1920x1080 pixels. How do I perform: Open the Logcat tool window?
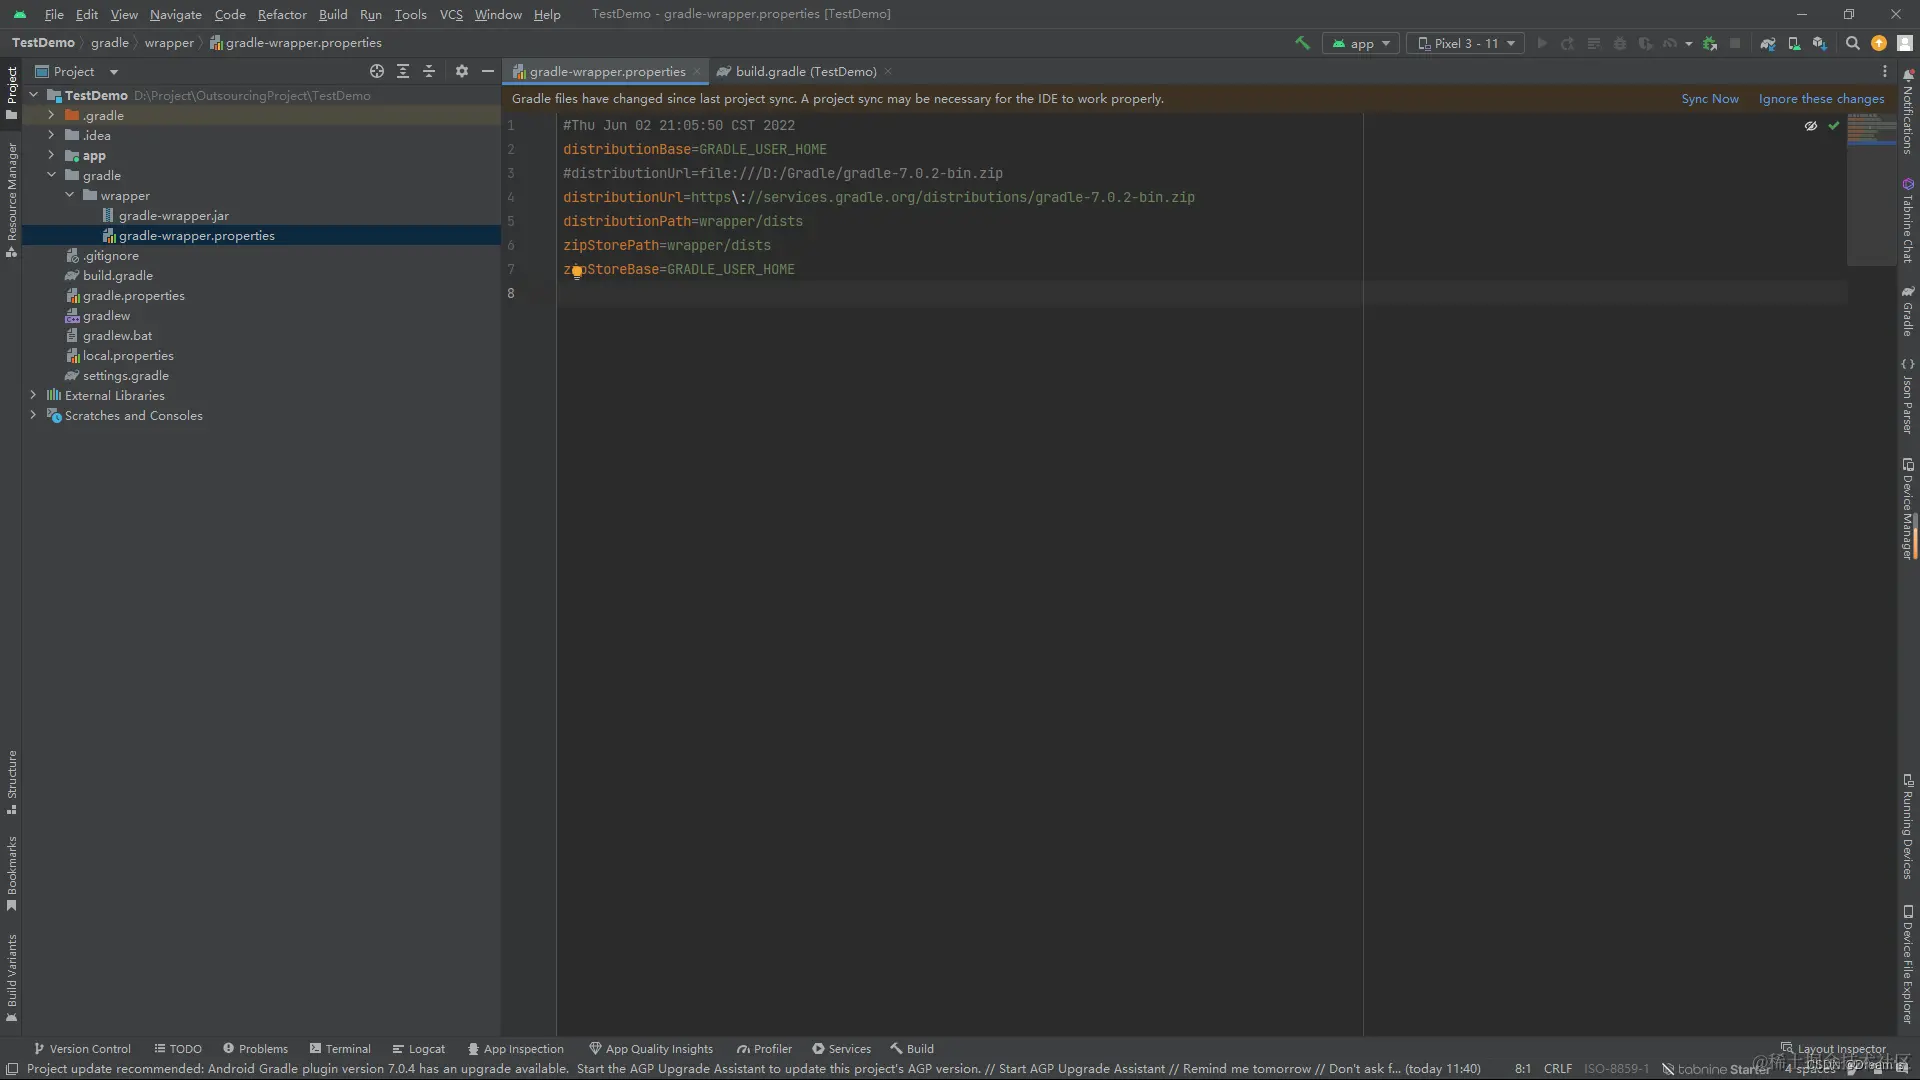pyautogui.click(x=419, y=1049)
